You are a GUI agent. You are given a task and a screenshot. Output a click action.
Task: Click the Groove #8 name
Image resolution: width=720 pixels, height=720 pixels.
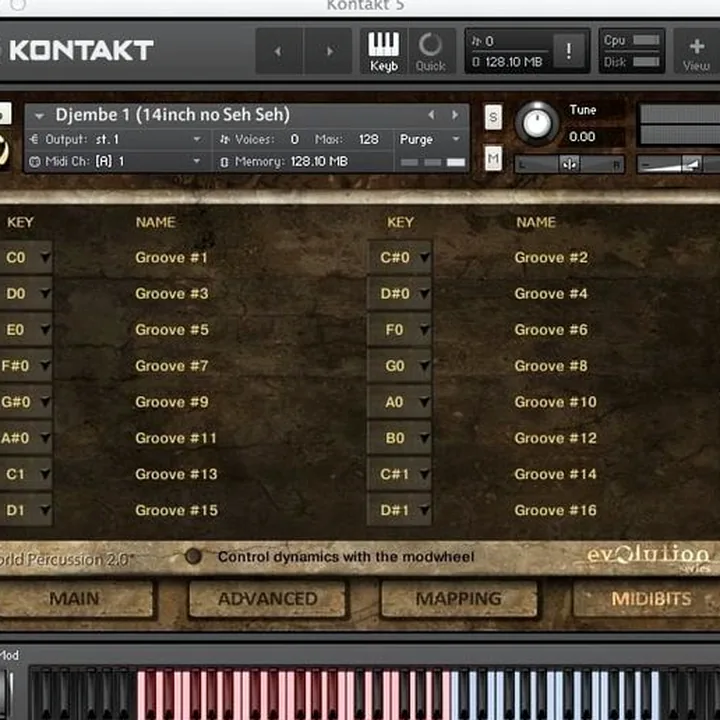click(x=551, y=366)
